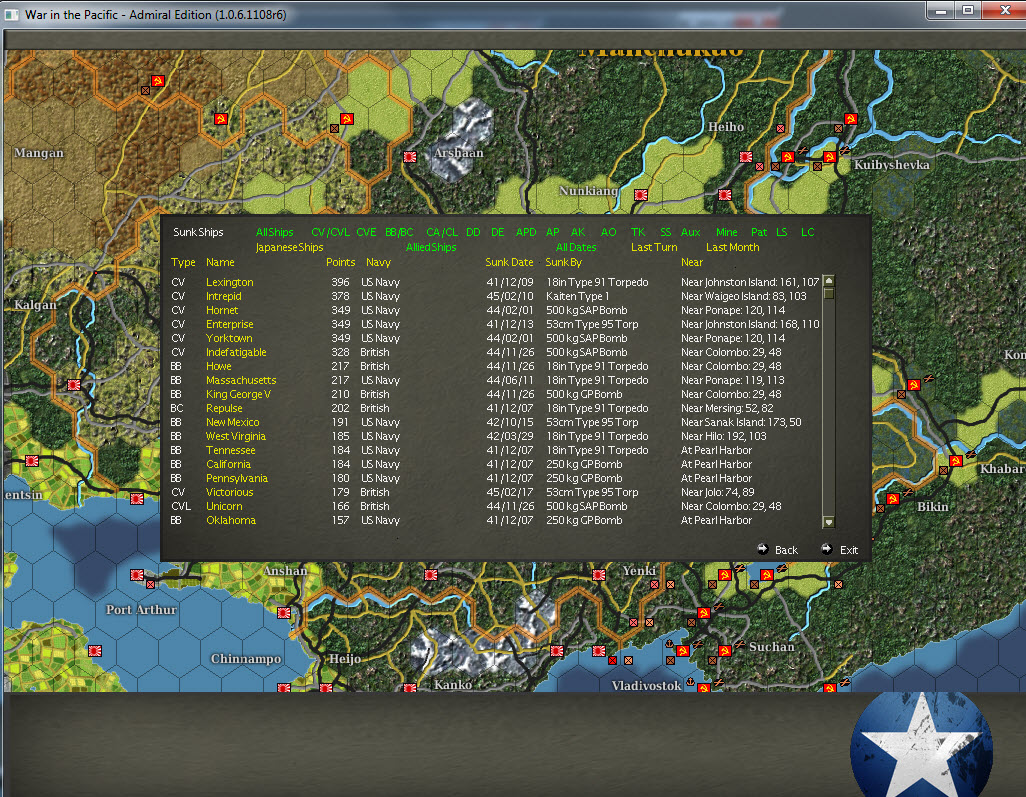The height and width of the screenshot is (797, 1026).
Task: Open the Repulse ship entry
Action: tap(224, 408)
